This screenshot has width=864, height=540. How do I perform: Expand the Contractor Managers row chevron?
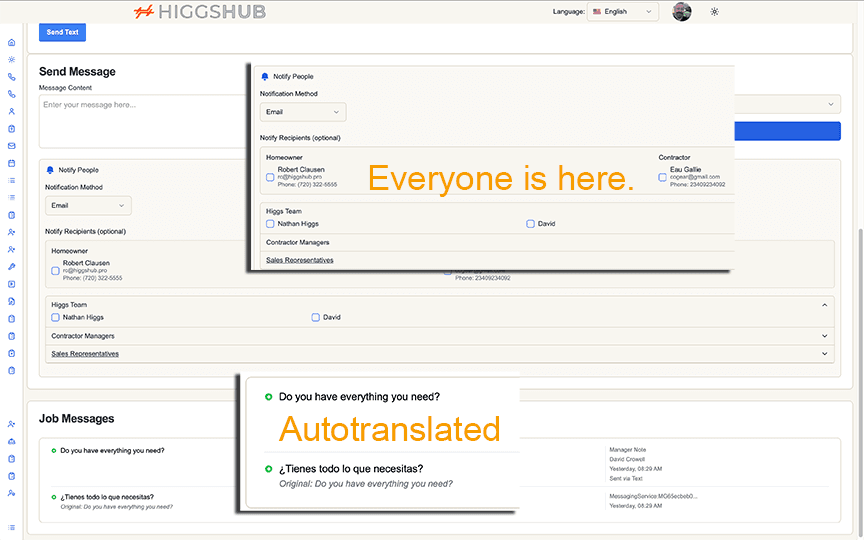(x=825, y=336)
